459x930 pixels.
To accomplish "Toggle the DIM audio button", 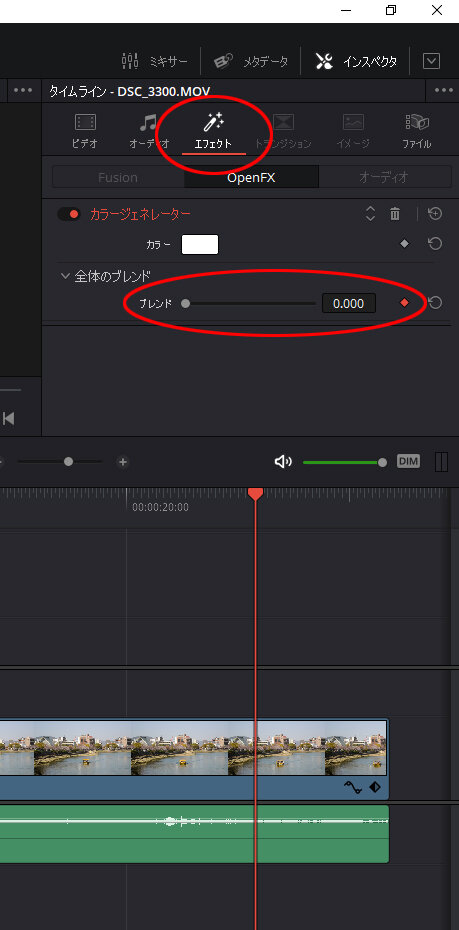I will point(408,461).
